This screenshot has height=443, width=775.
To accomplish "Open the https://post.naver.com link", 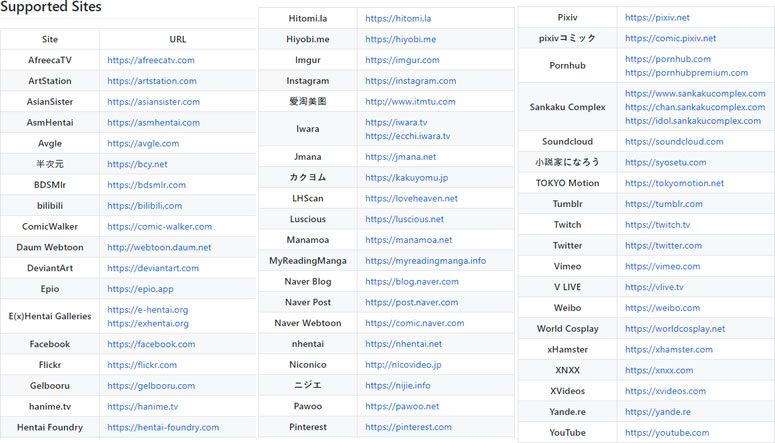I will click(412, 302).
